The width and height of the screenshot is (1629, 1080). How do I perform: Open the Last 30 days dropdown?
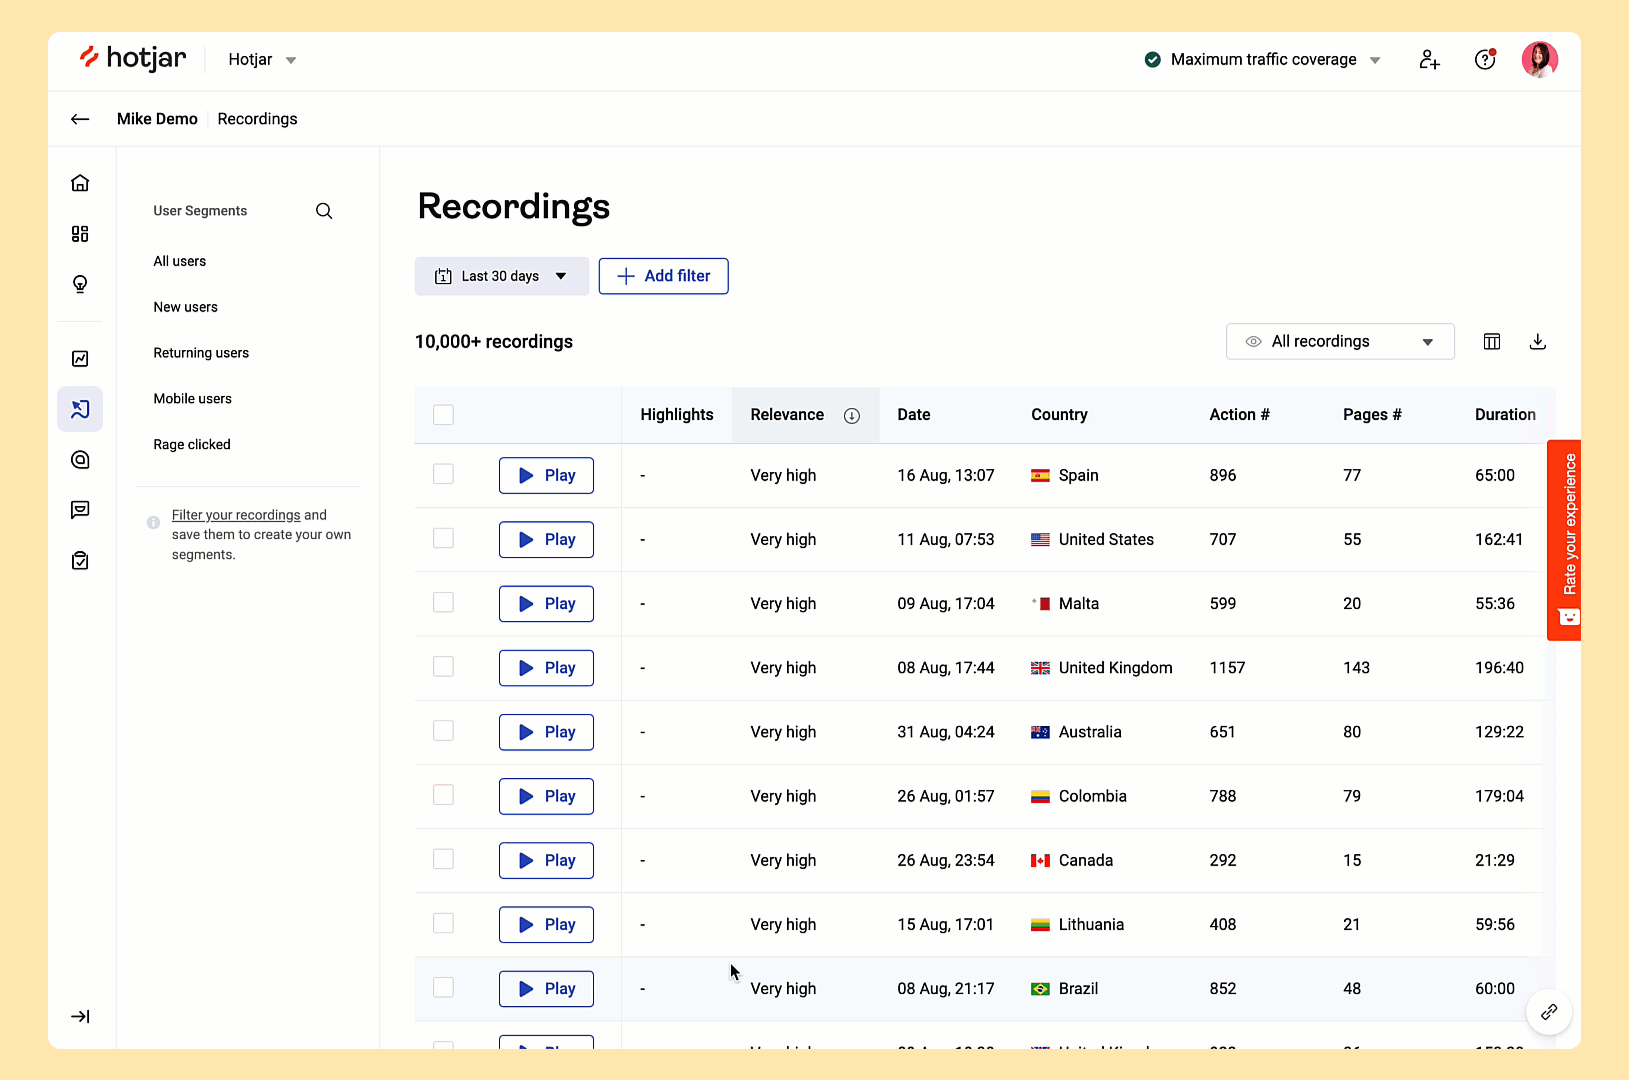tap(501, 276)
